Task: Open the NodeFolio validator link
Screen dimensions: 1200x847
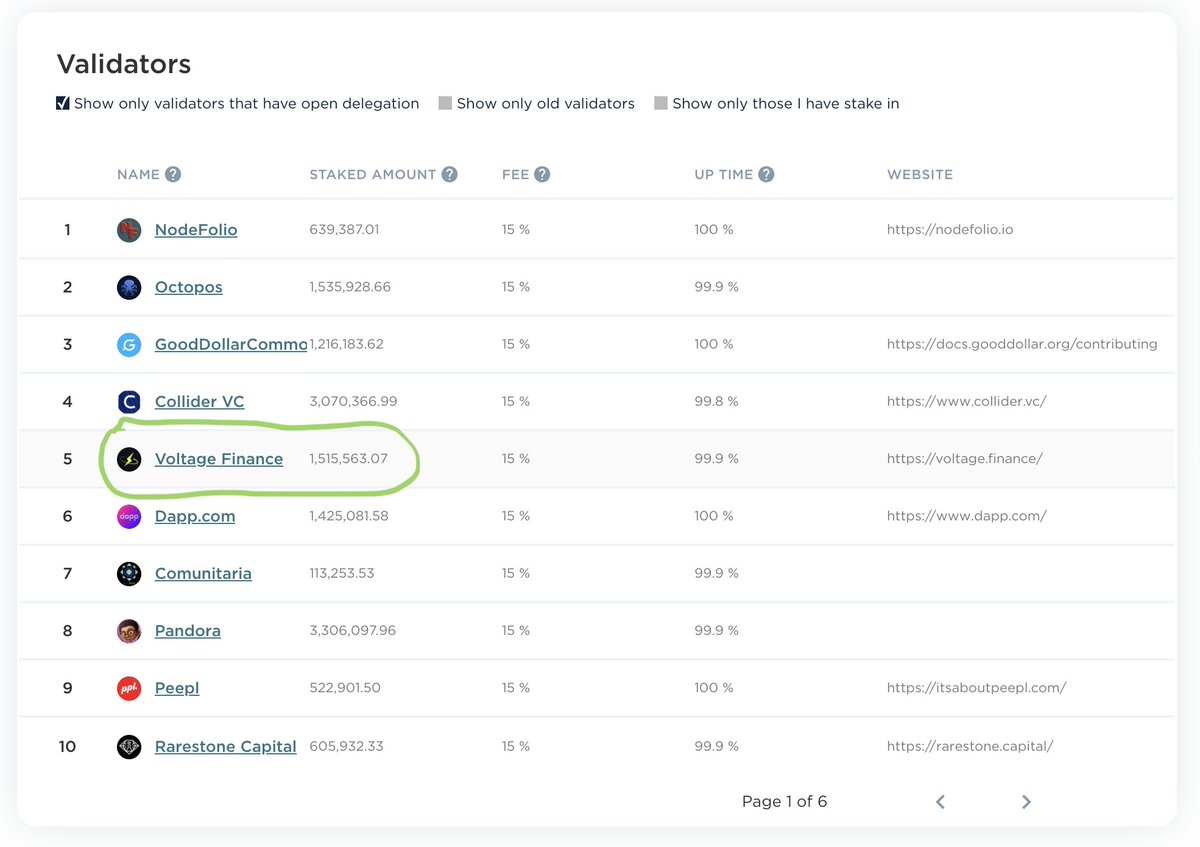Action: click(x=196, y=230)
